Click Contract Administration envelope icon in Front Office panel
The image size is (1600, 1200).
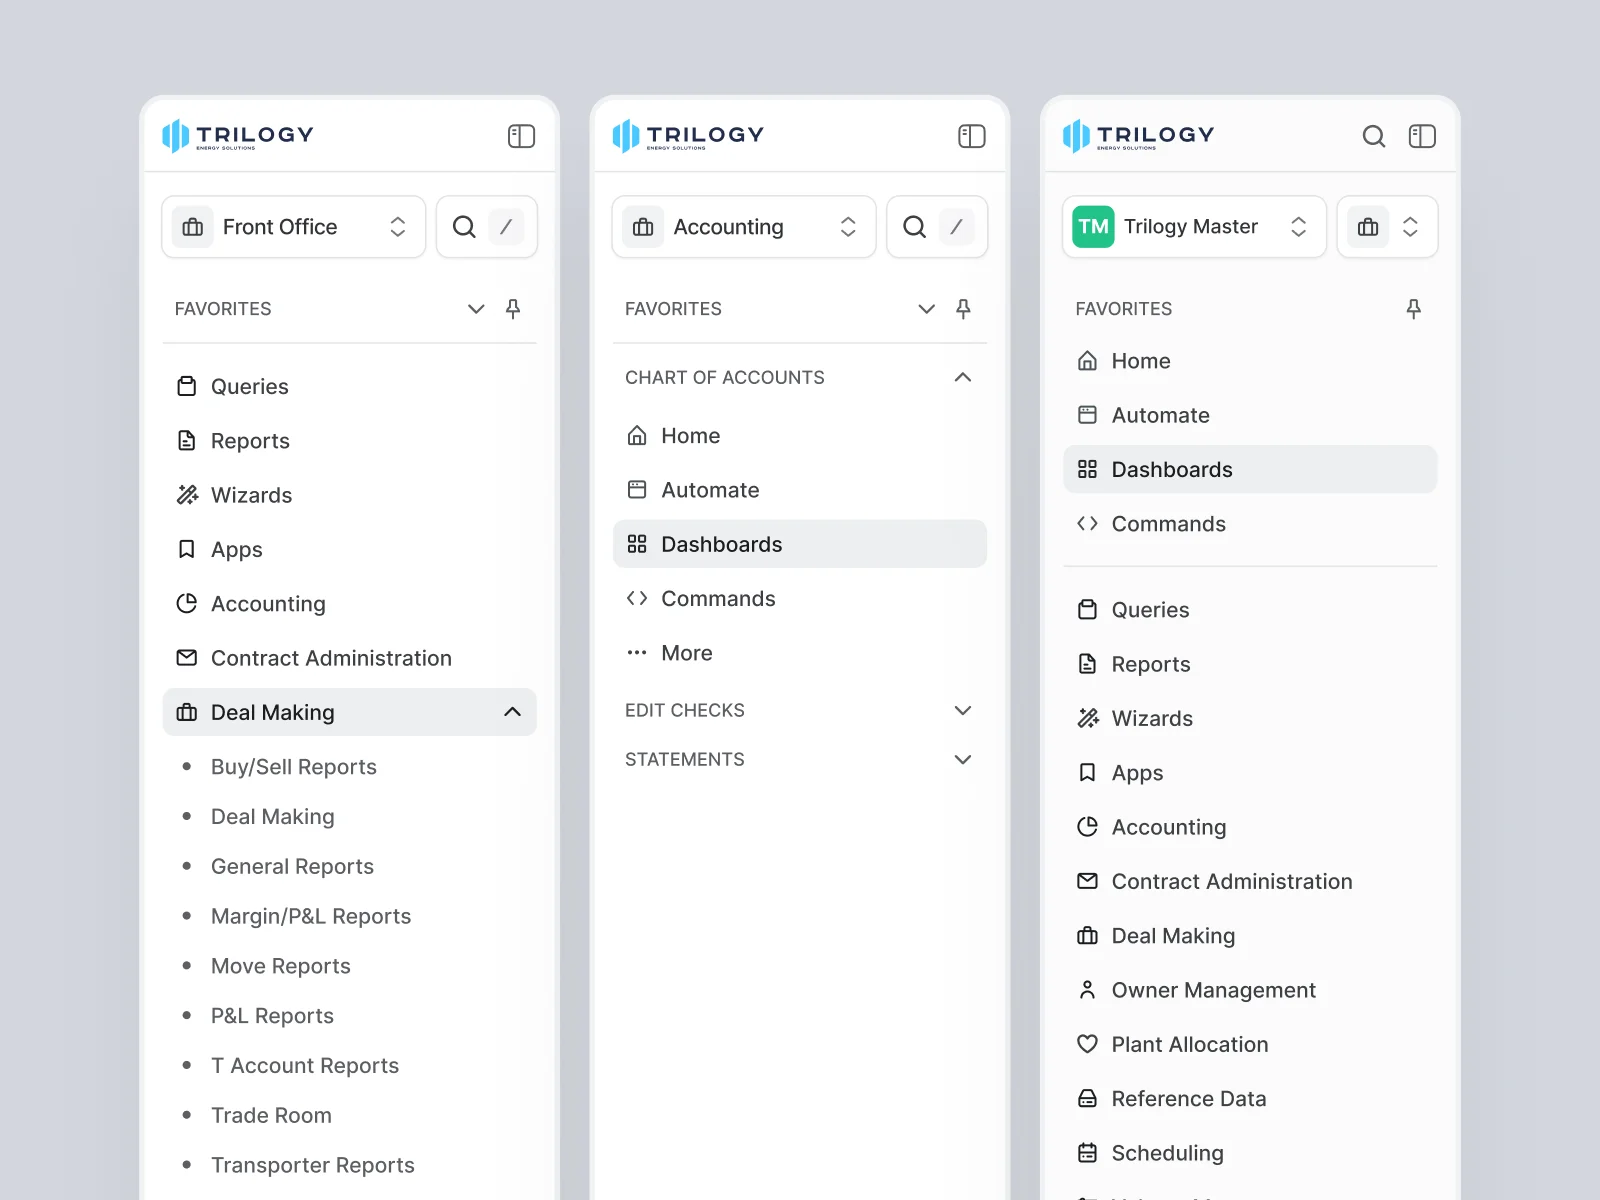pyautogui.click(x=187, y=658)
